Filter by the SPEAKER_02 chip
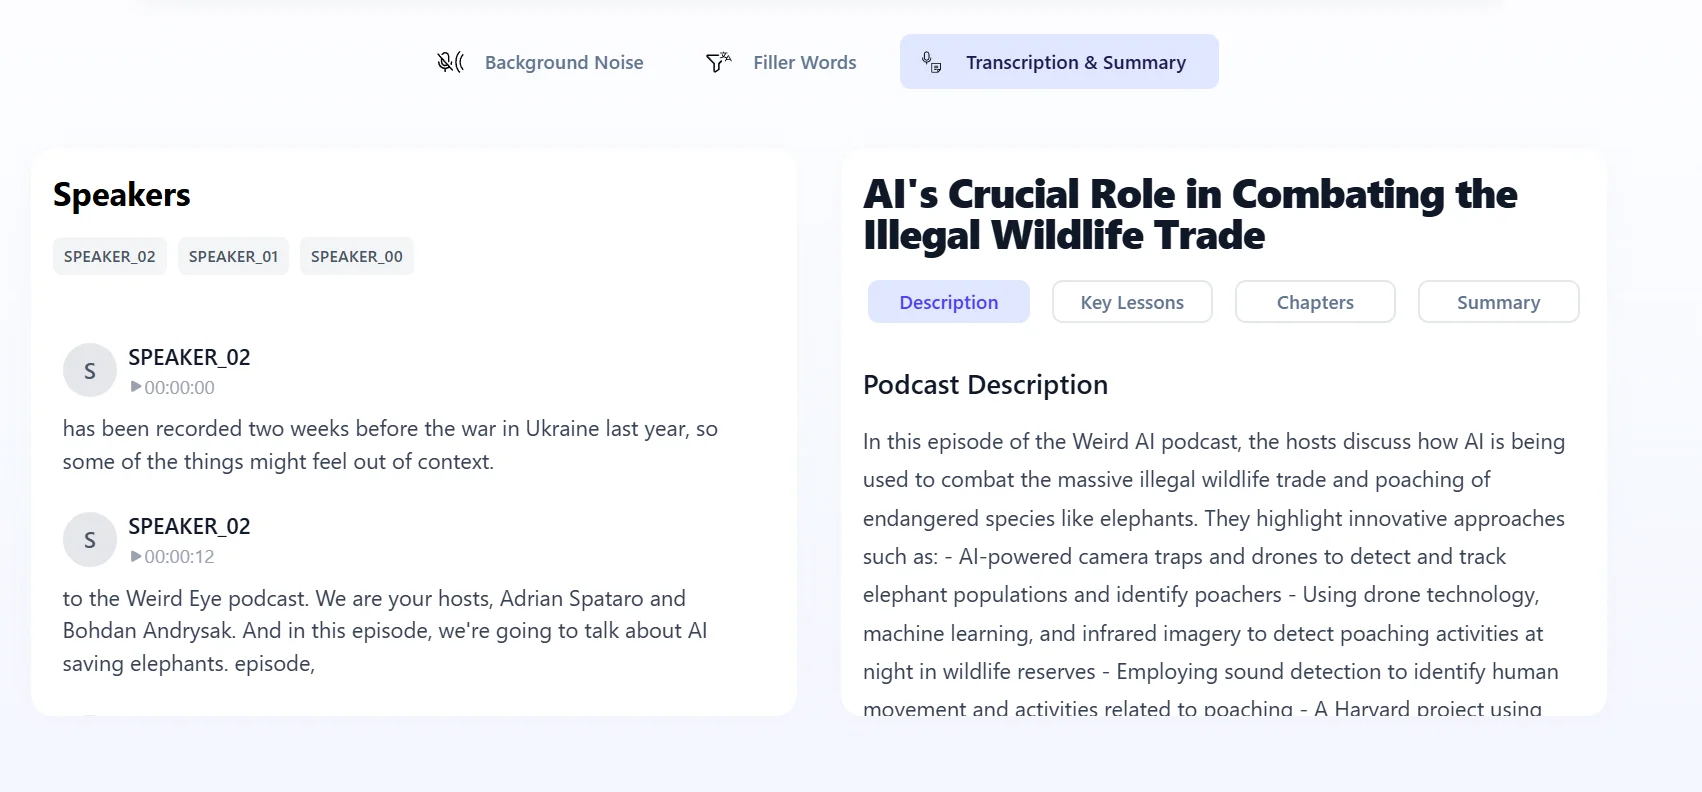 [x=110, y=256]
